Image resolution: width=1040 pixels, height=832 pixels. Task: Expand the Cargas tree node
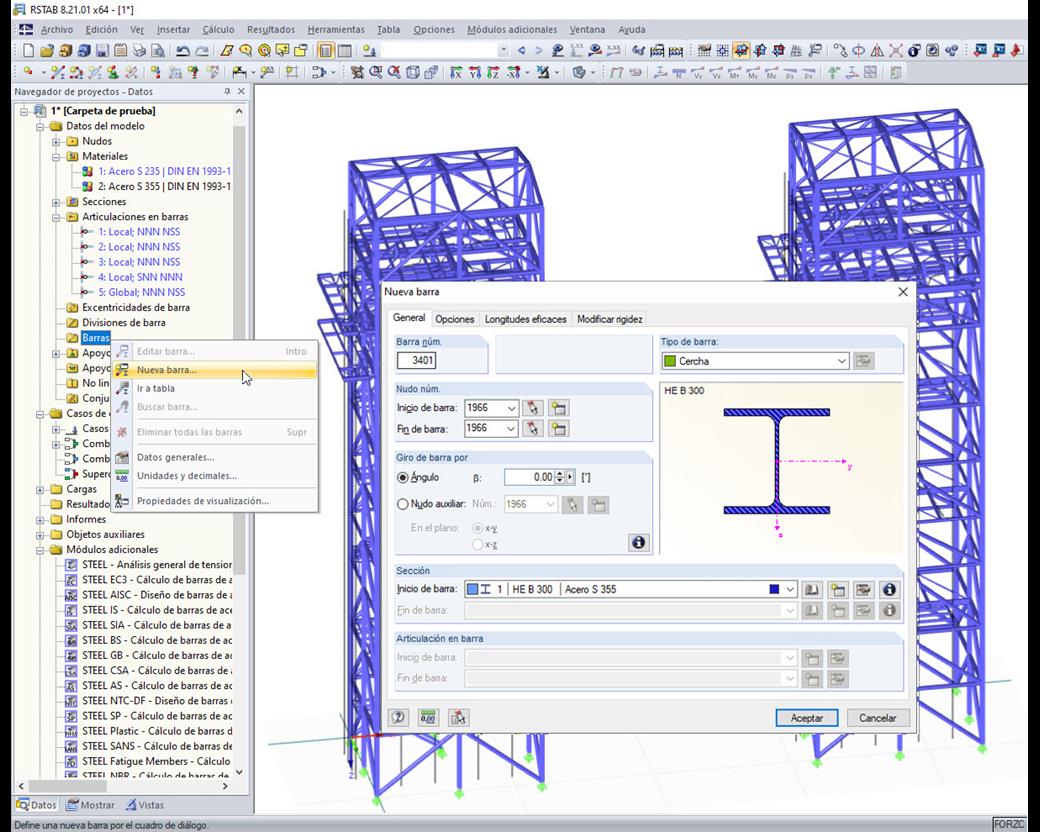click(40, 490)
